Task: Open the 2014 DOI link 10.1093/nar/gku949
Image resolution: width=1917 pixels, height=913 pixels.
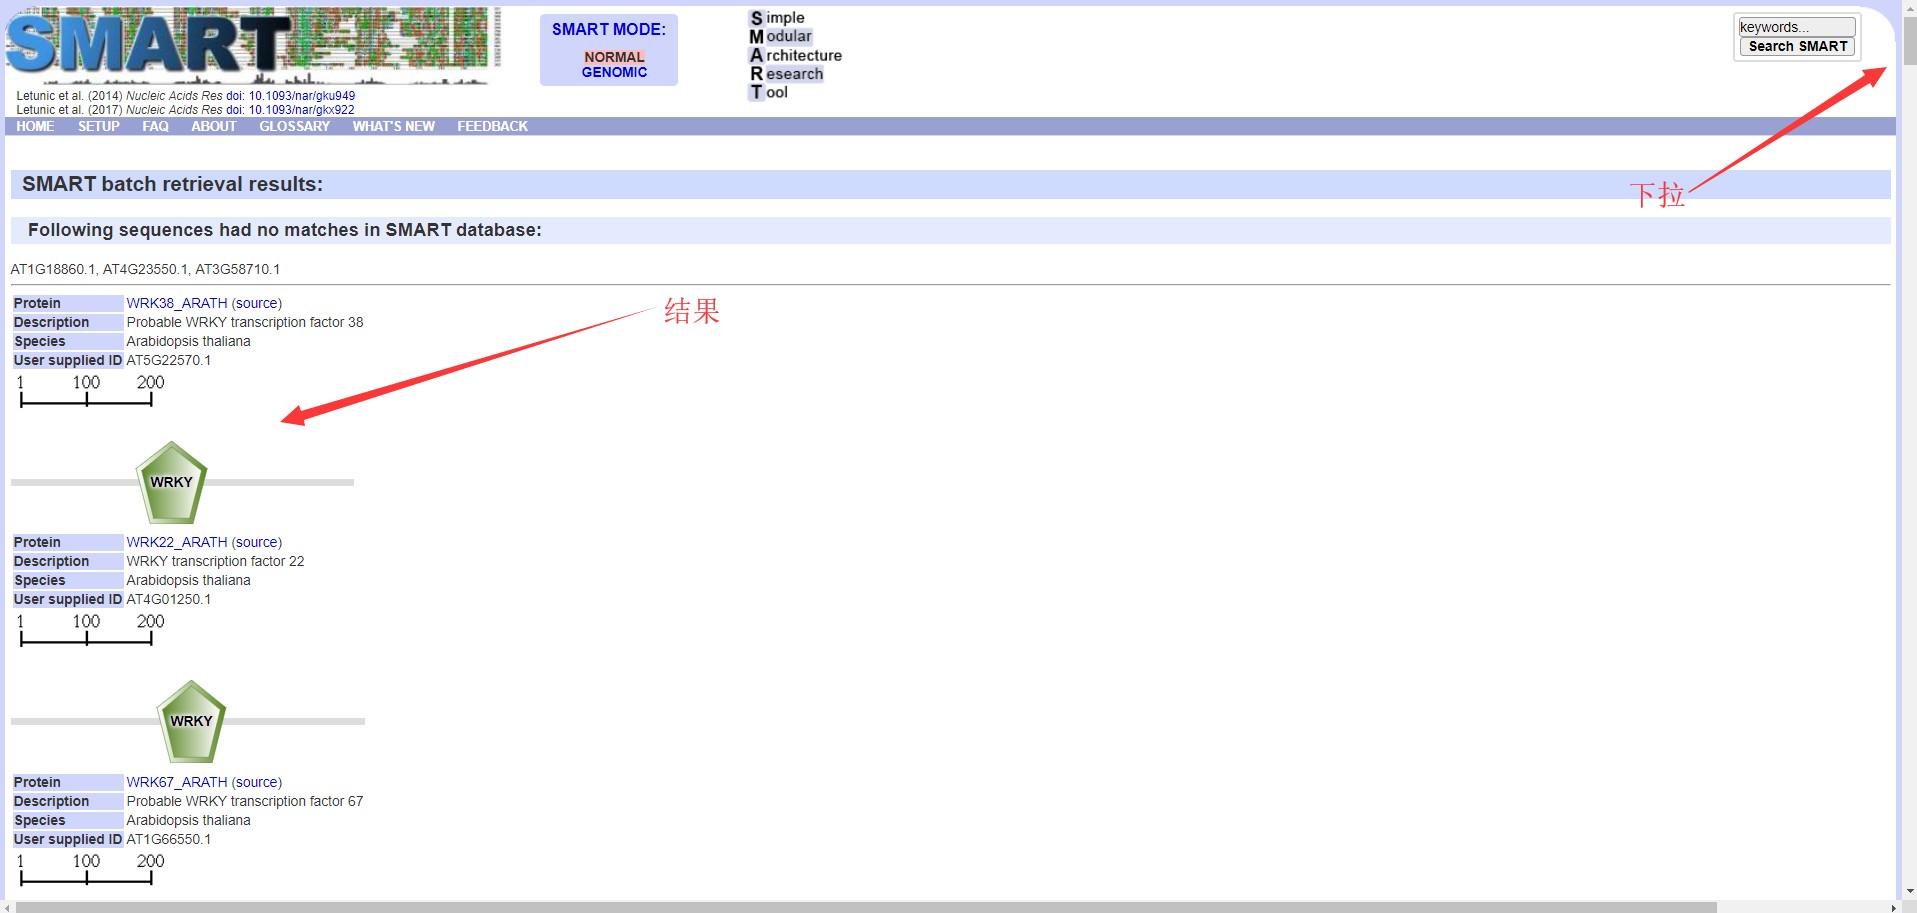Action: [302, 96]
